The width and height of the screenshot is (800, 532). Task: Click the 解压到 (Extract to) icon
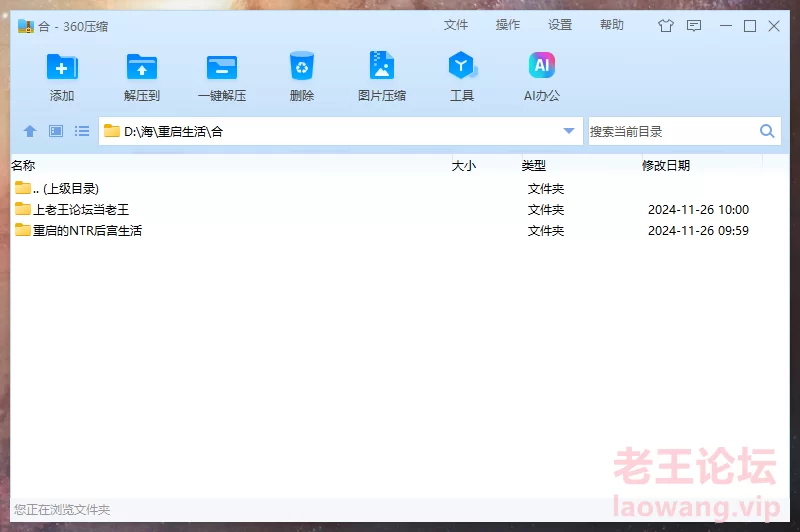pos(142,67)
